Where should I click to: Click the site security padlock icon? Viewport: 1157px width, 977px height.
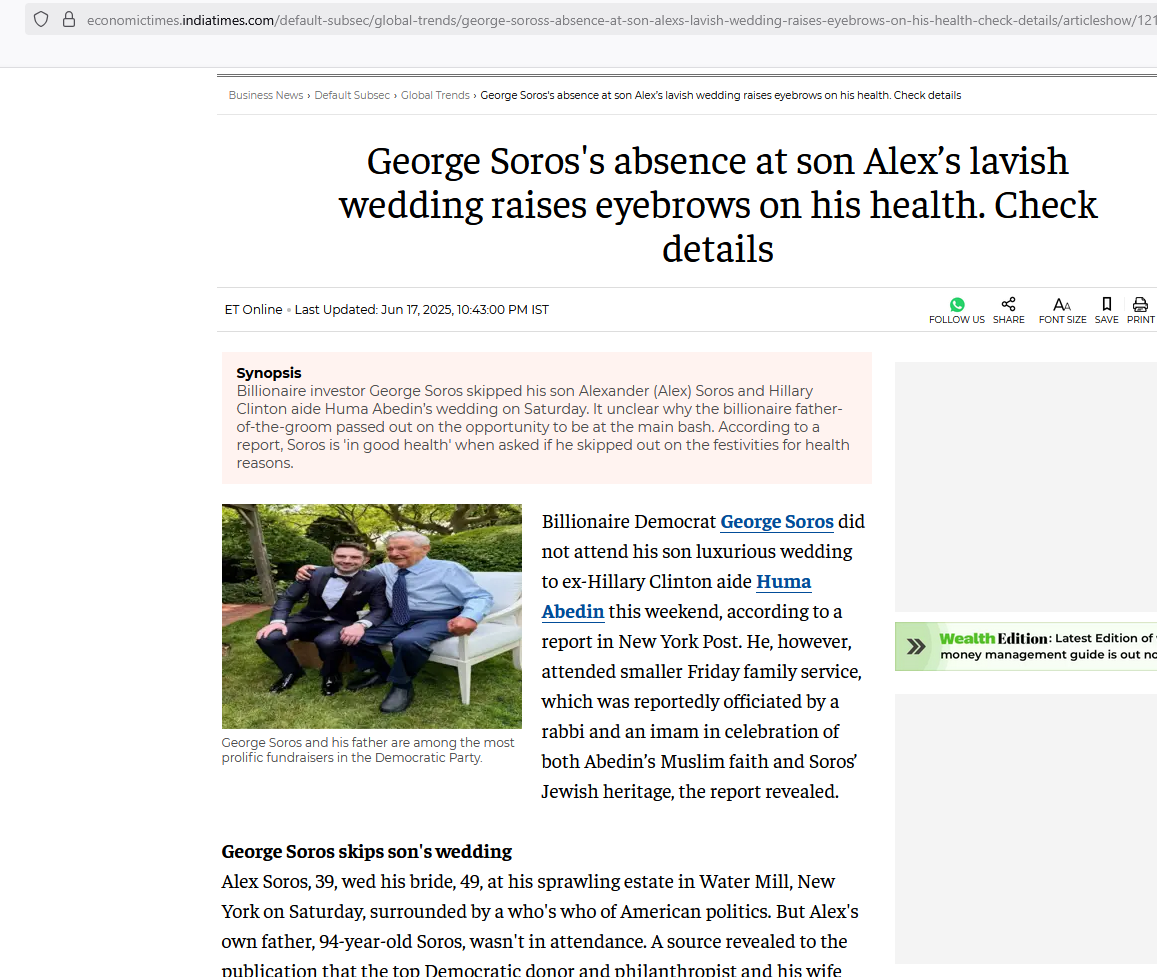(69, 20)
